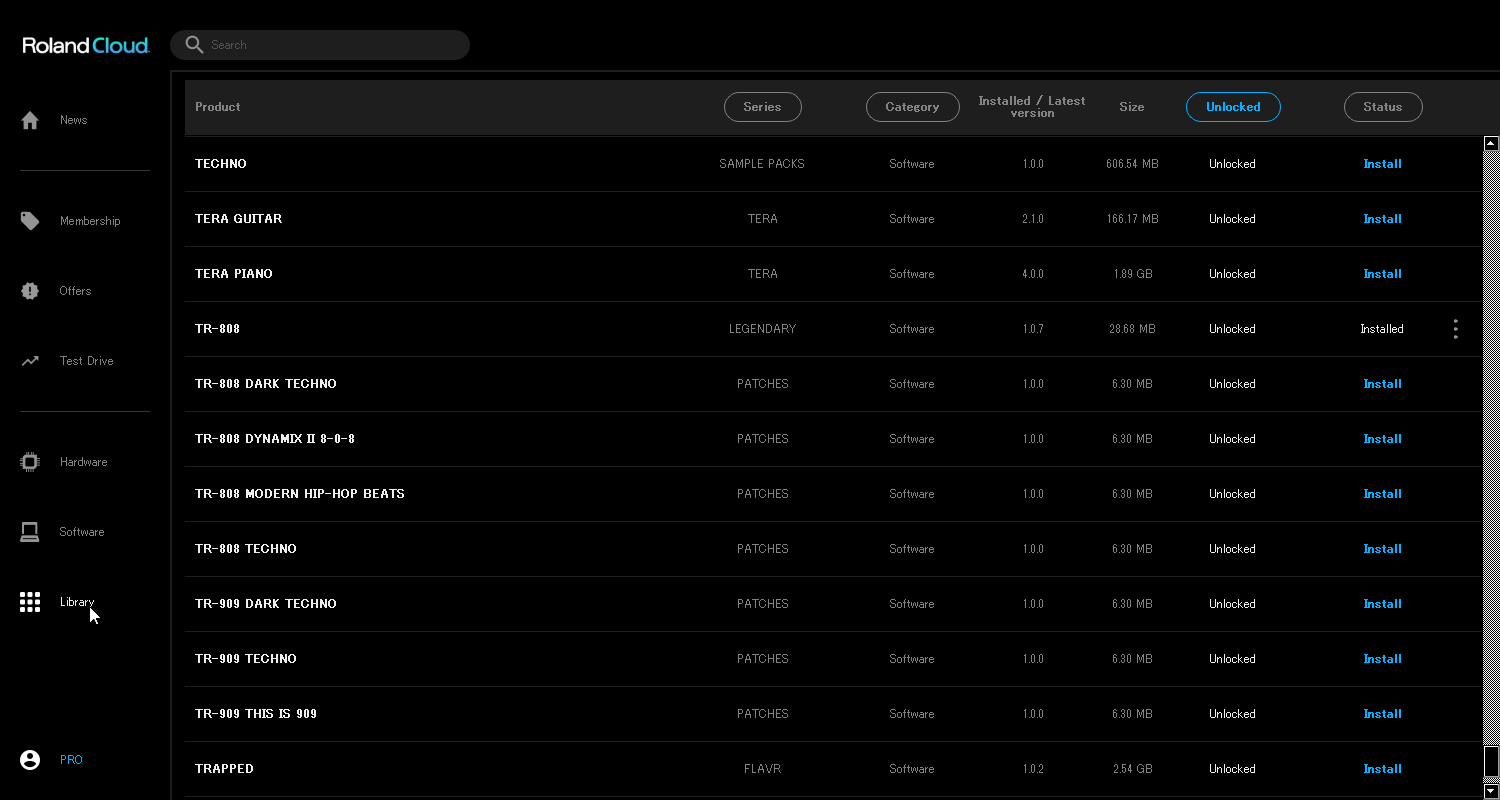1500x800 pixels.
Task: Select the TERA GUITAR product name
Action: [x=239, y=219]
